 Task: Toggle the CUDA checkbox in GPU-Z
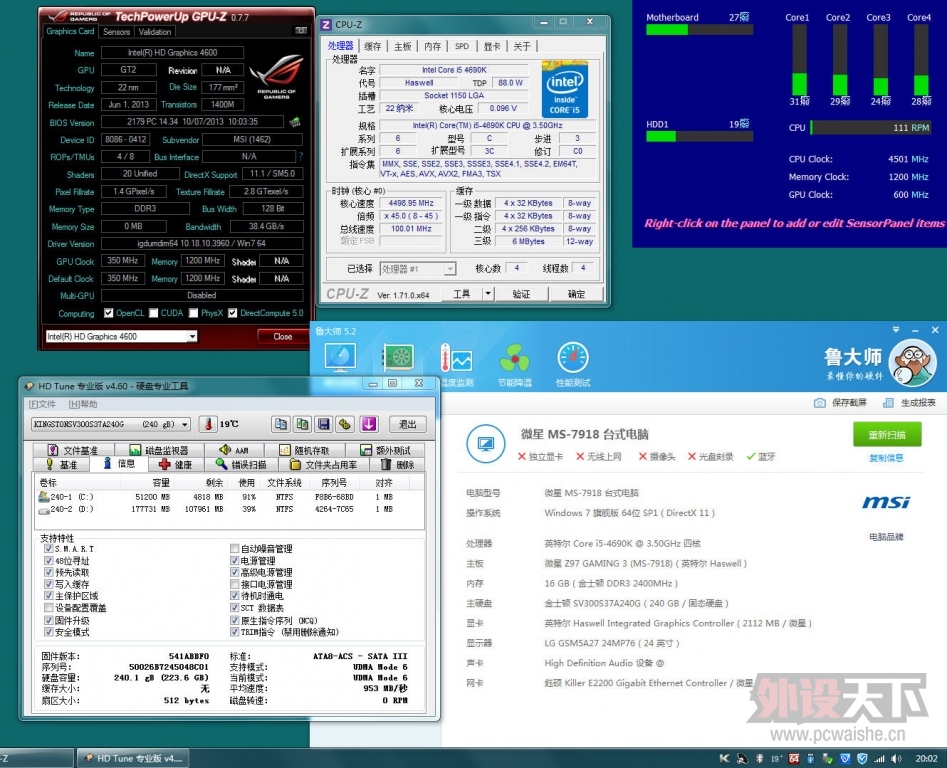tap(153, 313)
